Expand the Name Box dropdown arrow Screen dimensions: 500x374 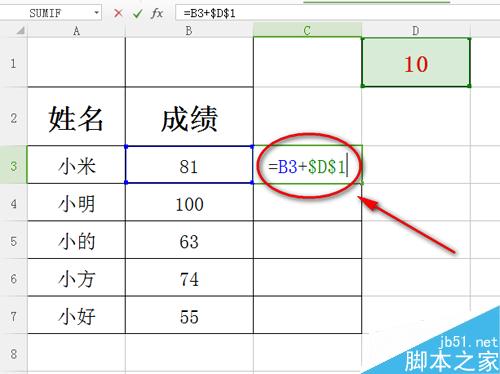point(96,13)
